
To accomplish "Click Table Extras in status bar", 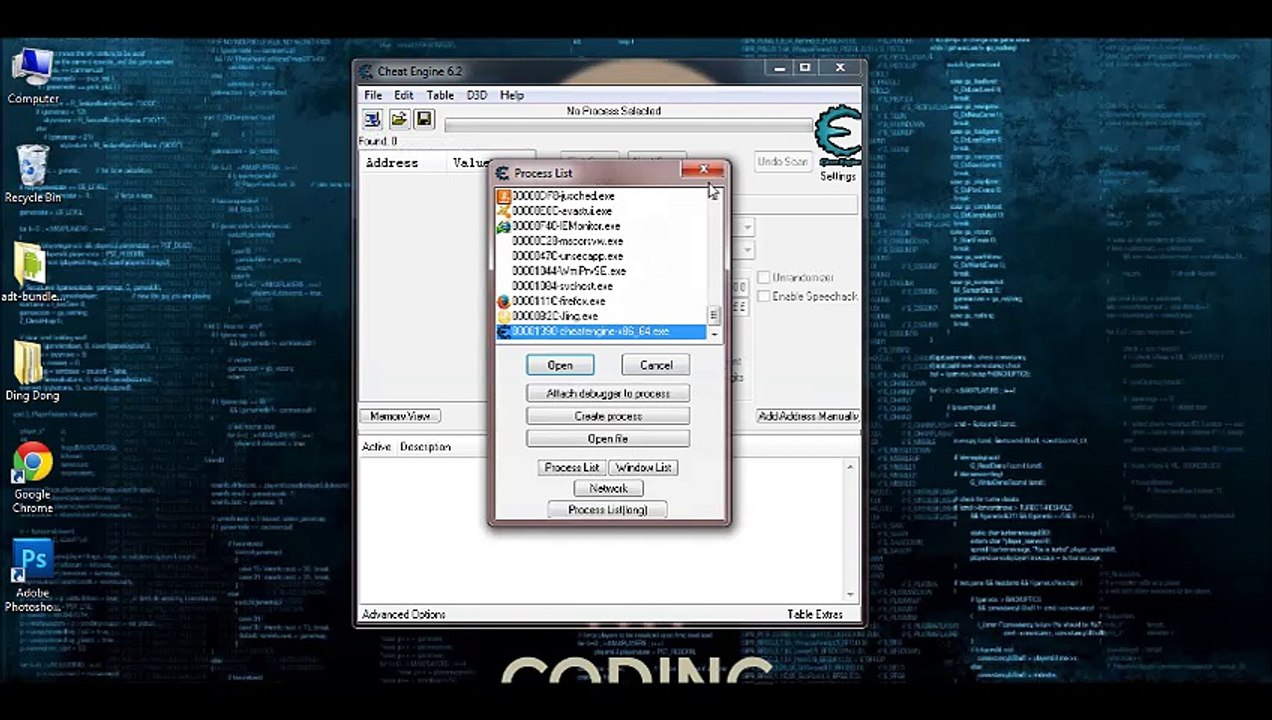I will pos(815,614).
